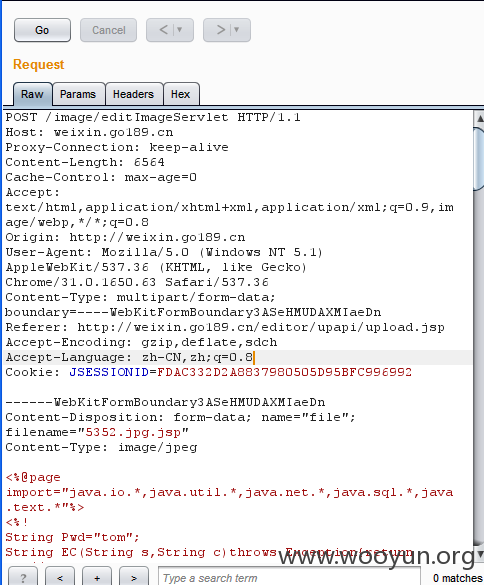Viewport: 484px width, 585px height.
Task: Open the Headers tab
Action: (x=134, y=94)
